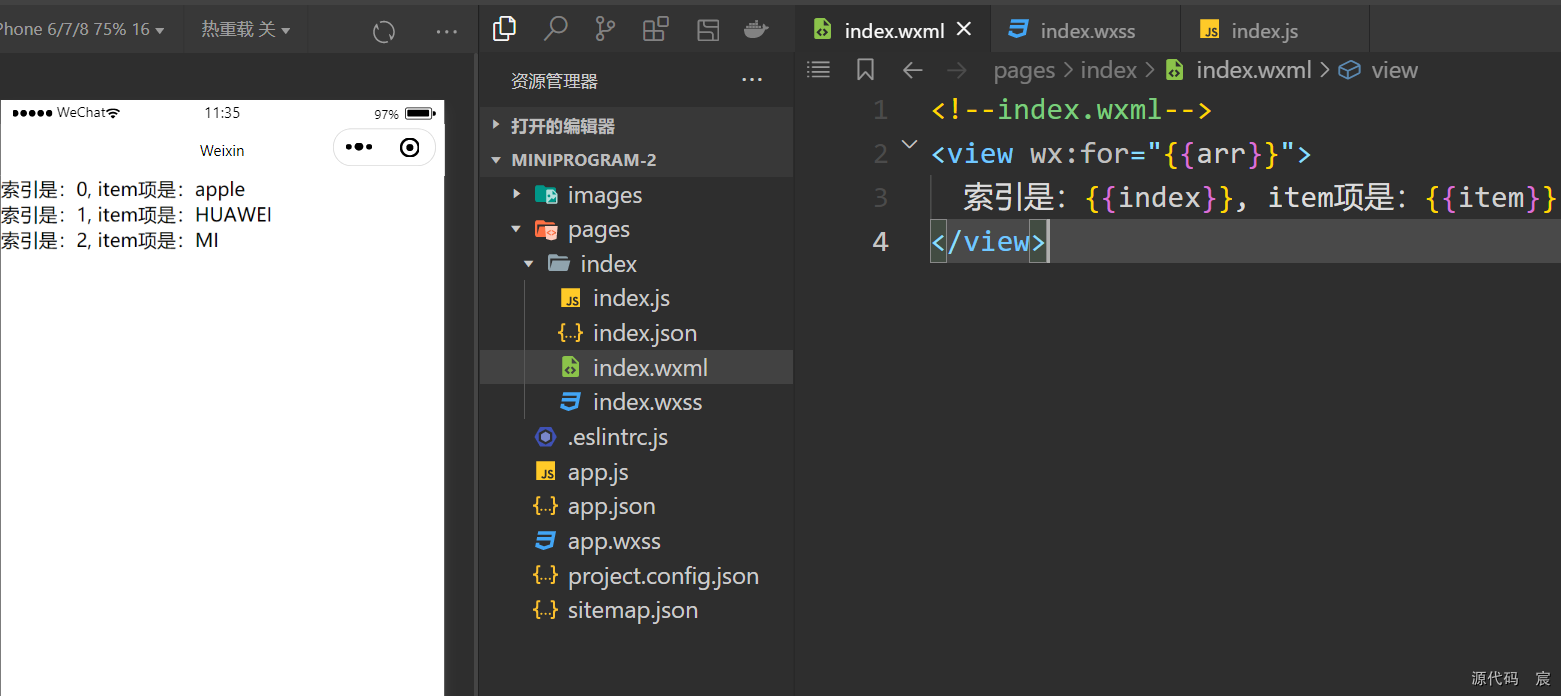Screen dimensions: 1561x696
Task: Click the 资源管理器 panel title
Action: pos(554,81)
